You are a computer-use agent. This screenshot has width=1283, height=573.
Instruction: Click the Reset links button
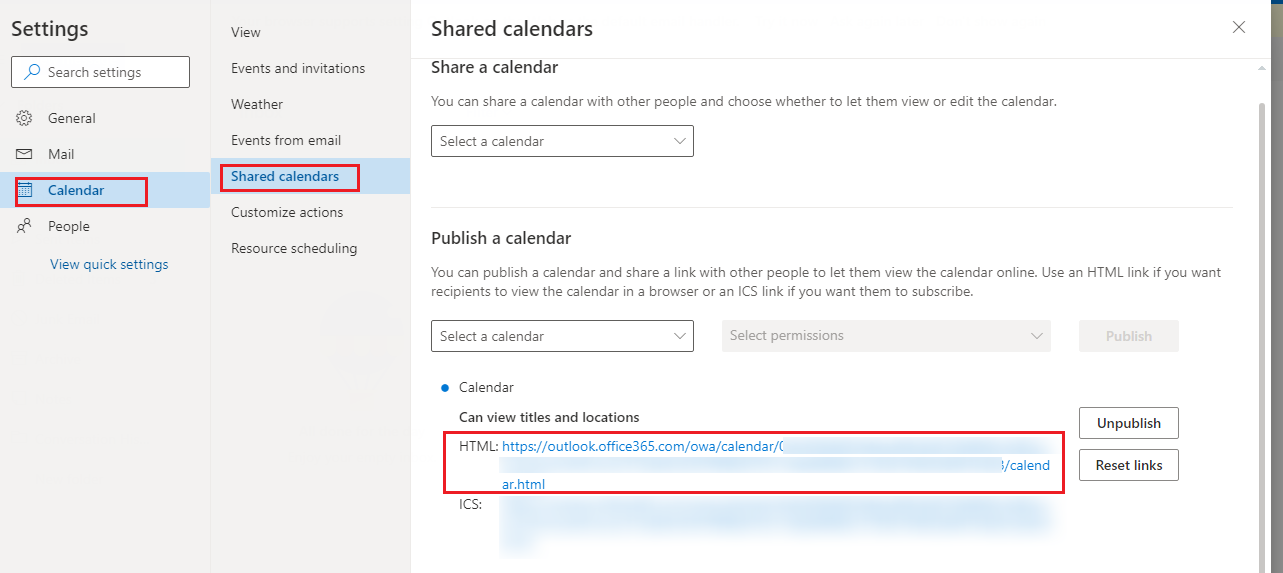point(1128,465)
